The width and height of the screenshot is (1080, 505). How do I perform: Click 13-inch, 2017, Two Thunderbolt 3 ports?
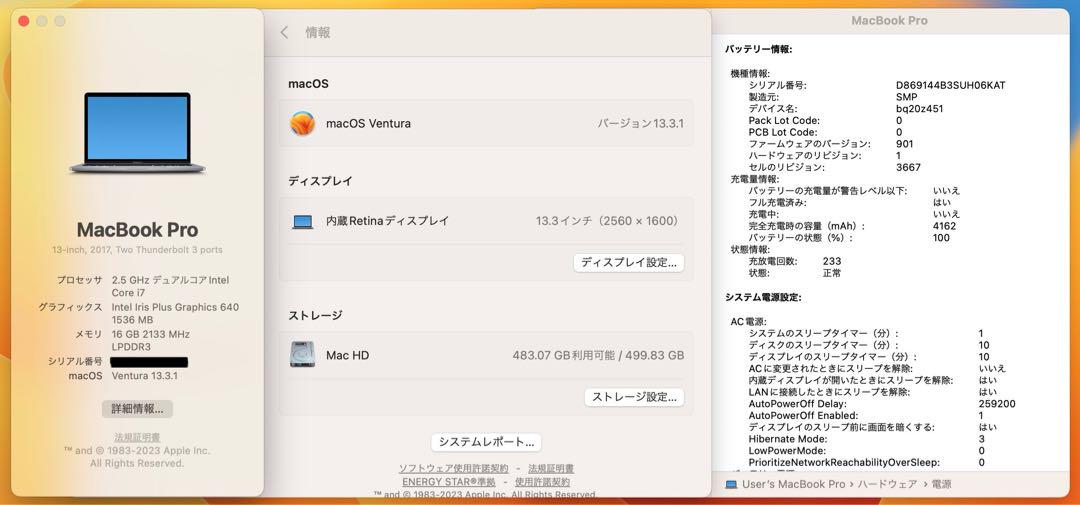[137, 249]
